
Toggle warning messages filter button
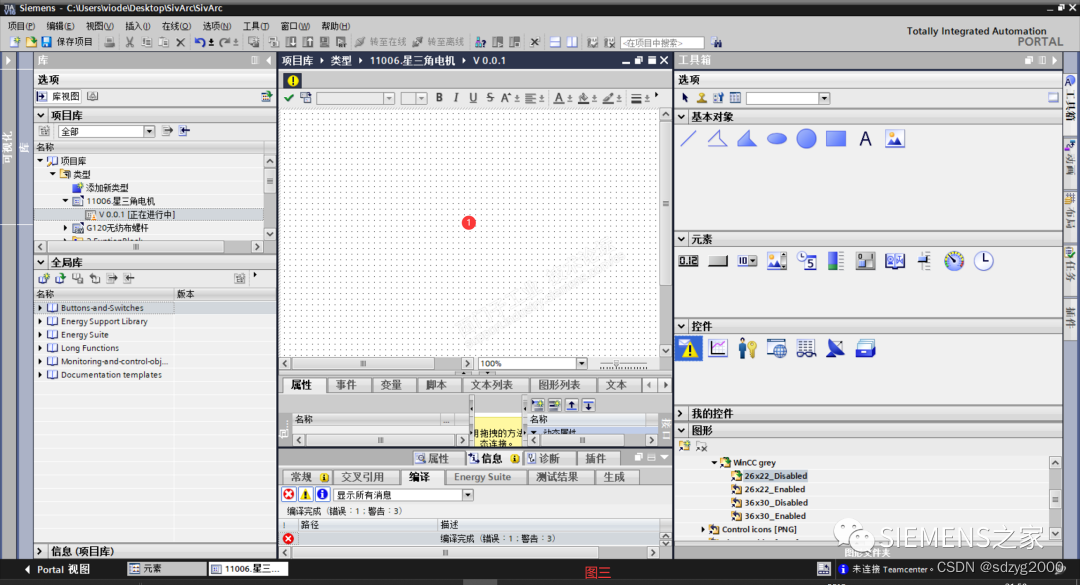(305, 494)
